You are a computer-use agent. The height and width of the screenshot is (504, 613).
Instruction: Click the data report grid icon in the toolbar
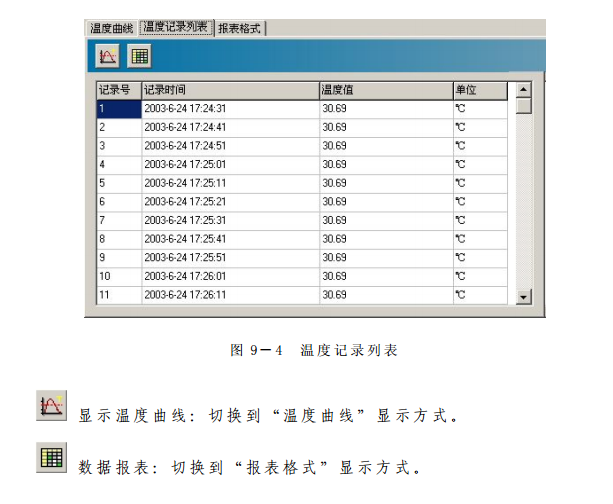tap(139, 56)
